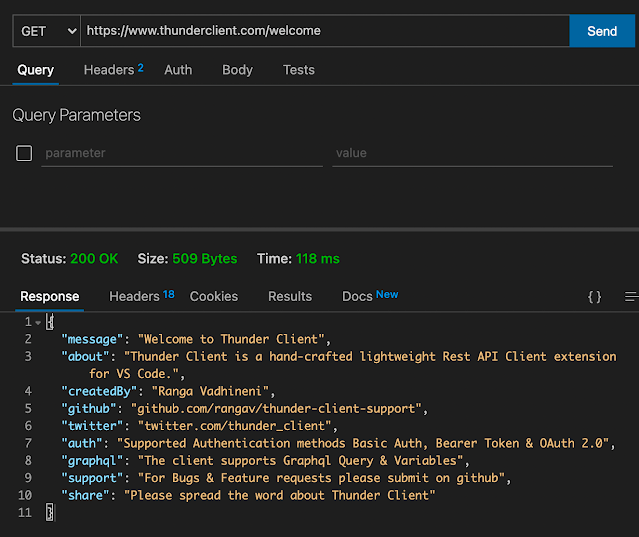Open the request Headers tab
The width and height of the screenshot is (639, 537).
(112, 70)
